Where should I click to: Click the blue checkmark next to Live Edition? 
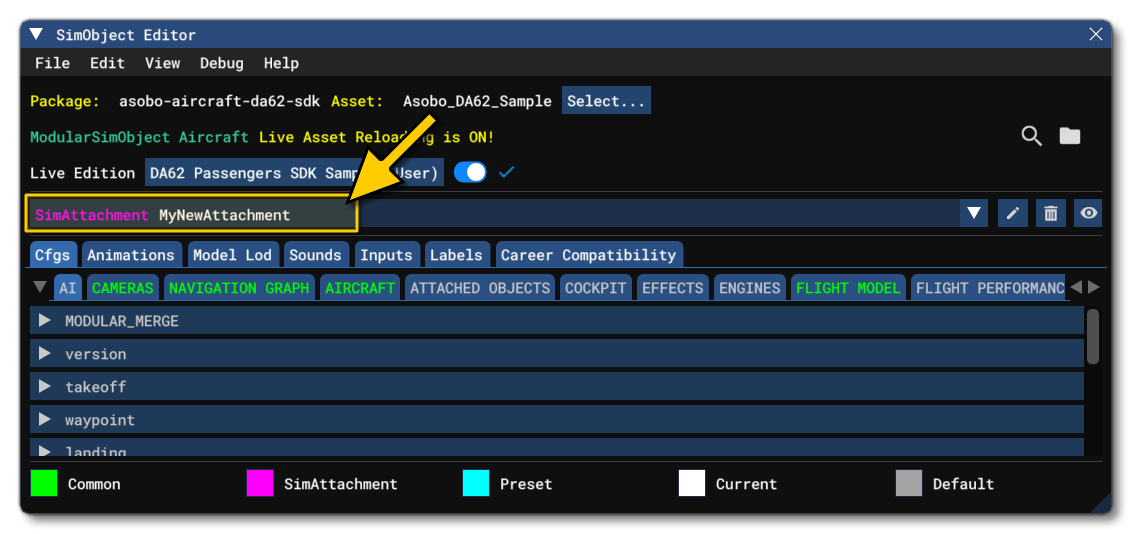coord(506,173)
